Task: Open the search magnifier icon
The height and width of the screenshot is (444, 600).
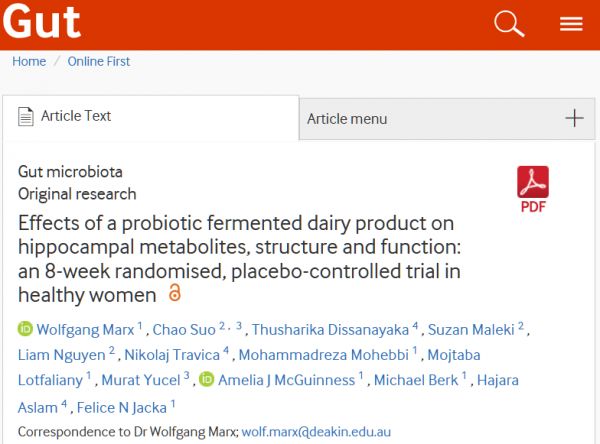Action: click(509, 24)
